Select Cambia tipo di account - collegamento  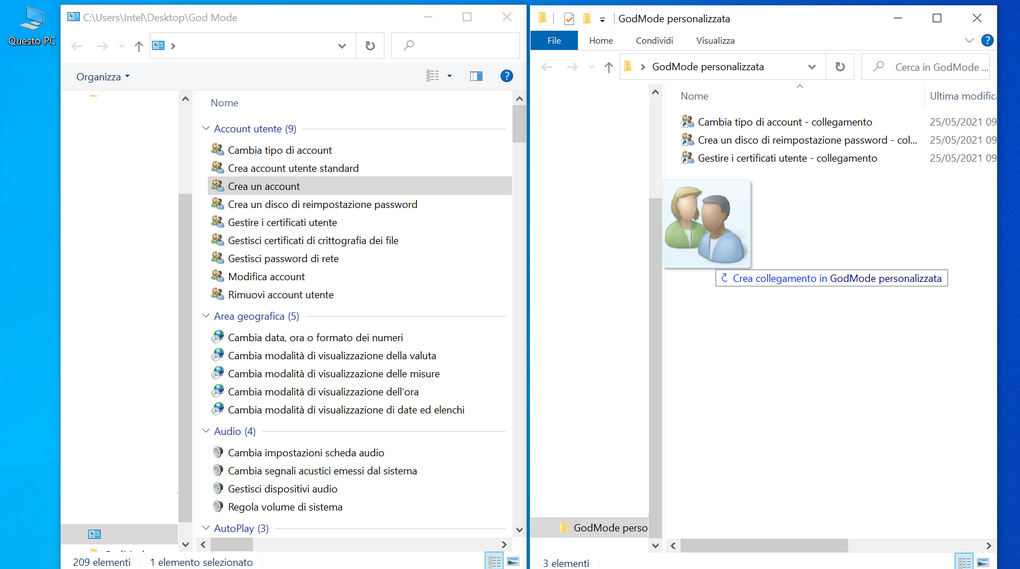click(x=777, y=122)
